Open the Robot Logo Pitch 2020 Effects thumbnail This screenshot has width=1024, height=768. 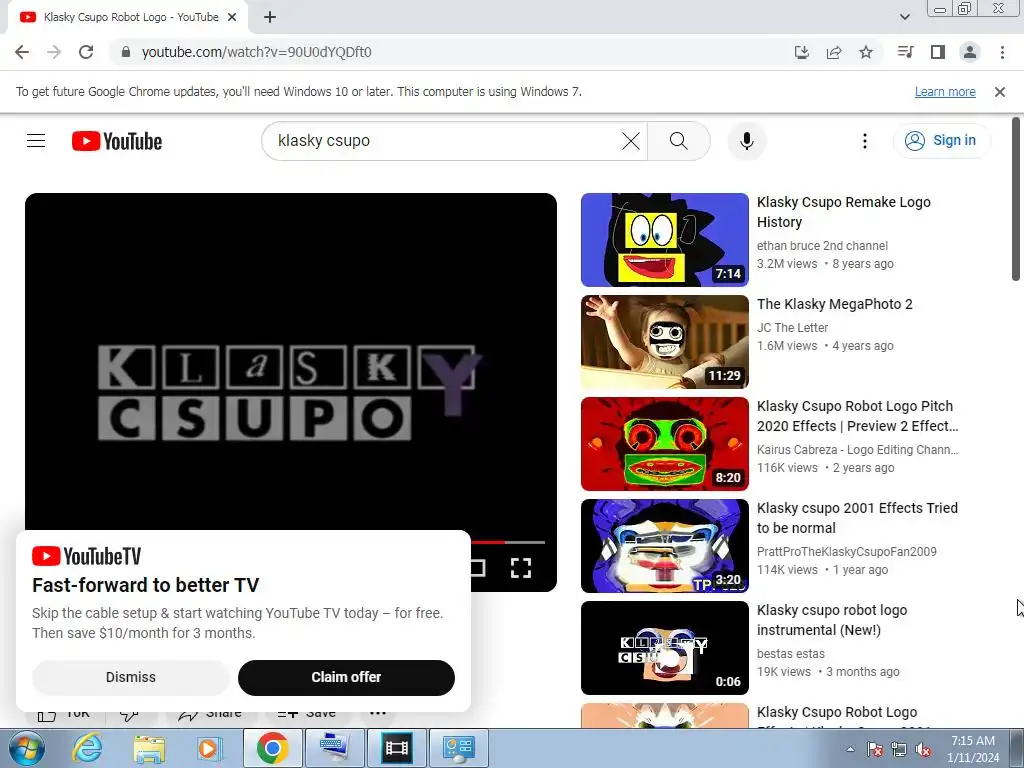point(665,443)
